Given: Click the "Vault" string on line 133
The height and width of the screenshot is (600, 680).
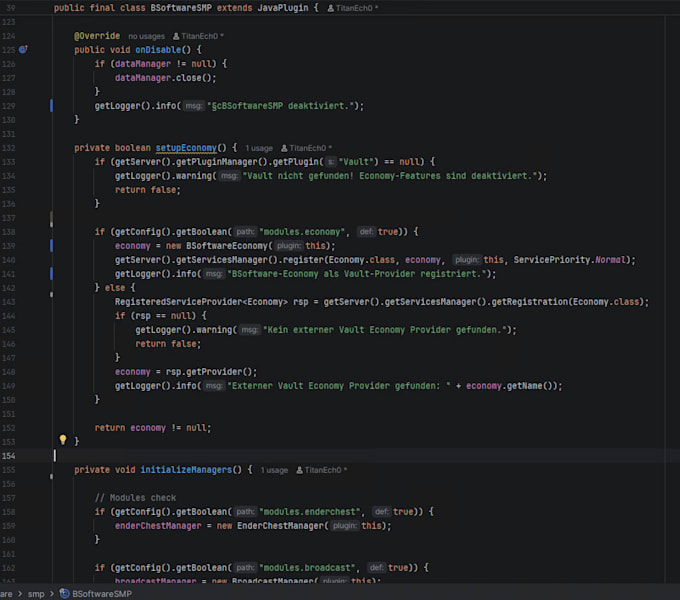Looking at the screenshot, I should click(x=356, y=162).
